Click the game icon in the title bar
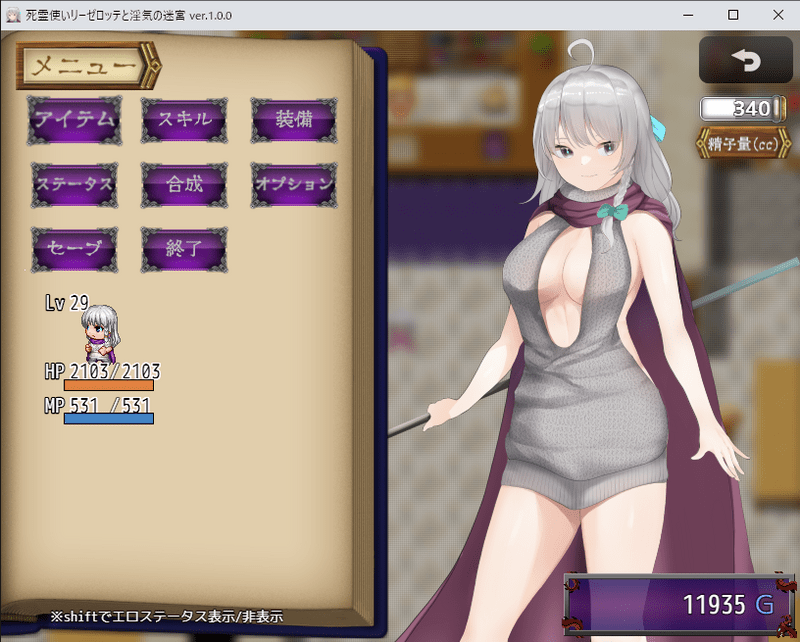 pyautogui.click(x=13, y=15)
